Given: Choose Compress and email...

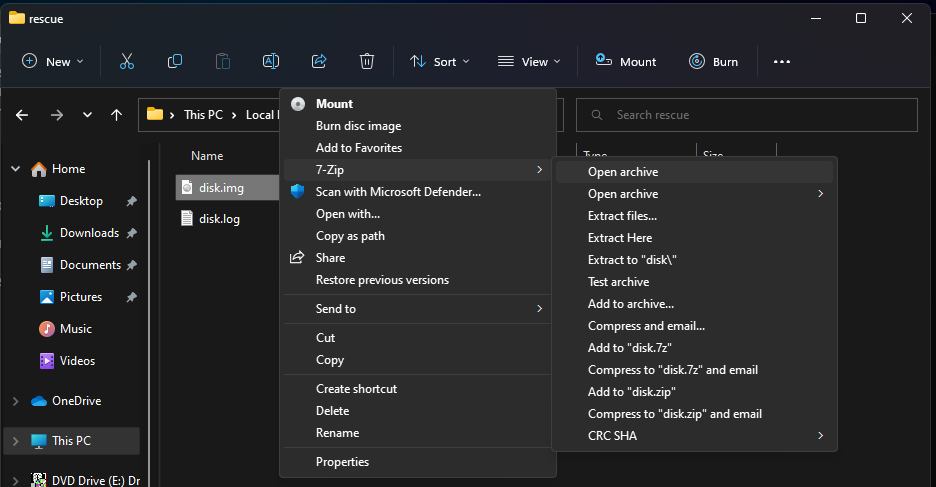Looking at the screenshot, I should click(x=694, y=326).
